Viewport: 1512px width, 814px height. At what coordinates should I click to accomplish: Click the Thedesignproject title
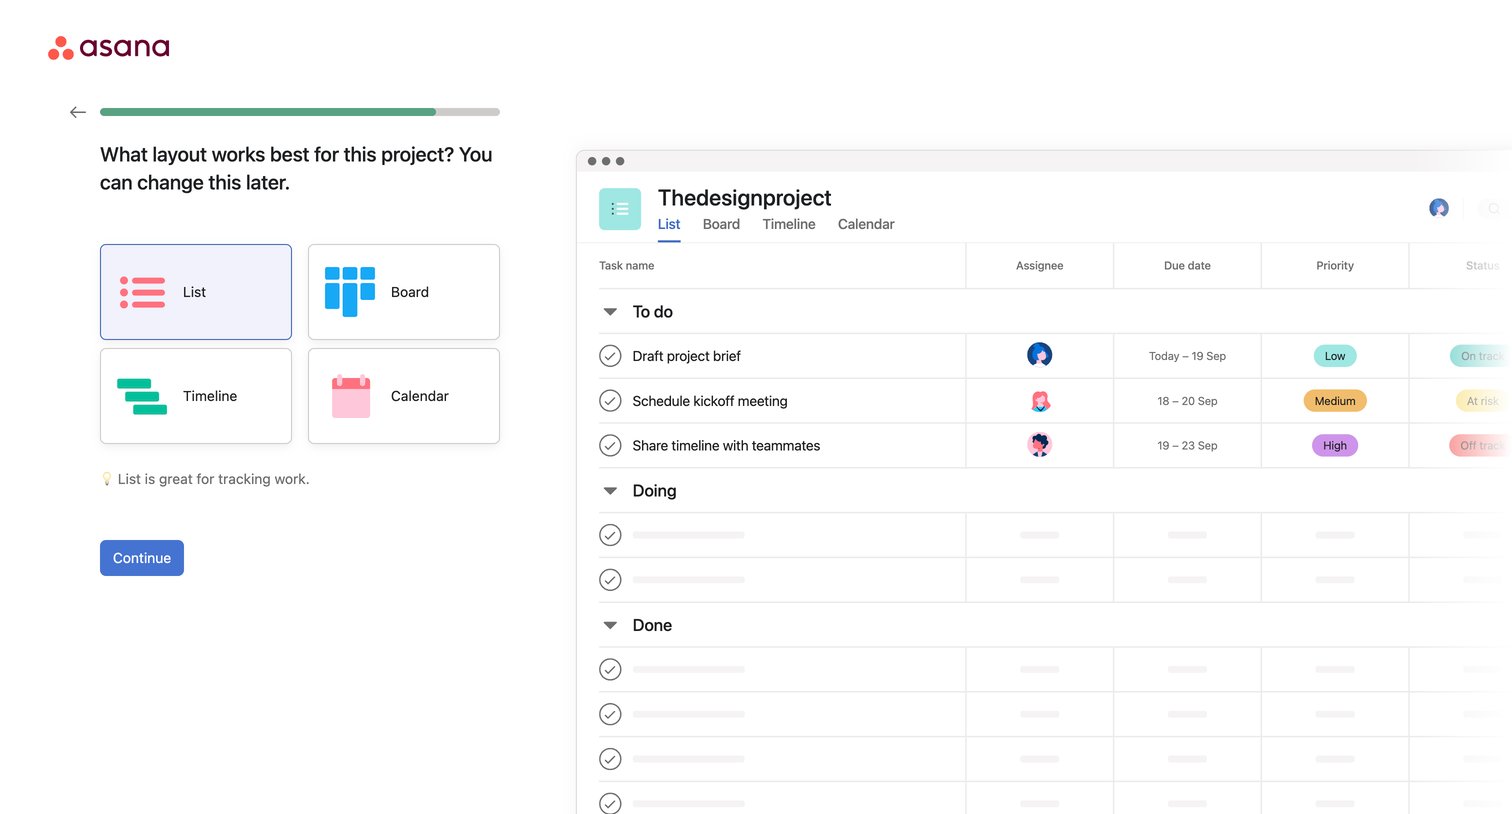coord(744,198)
